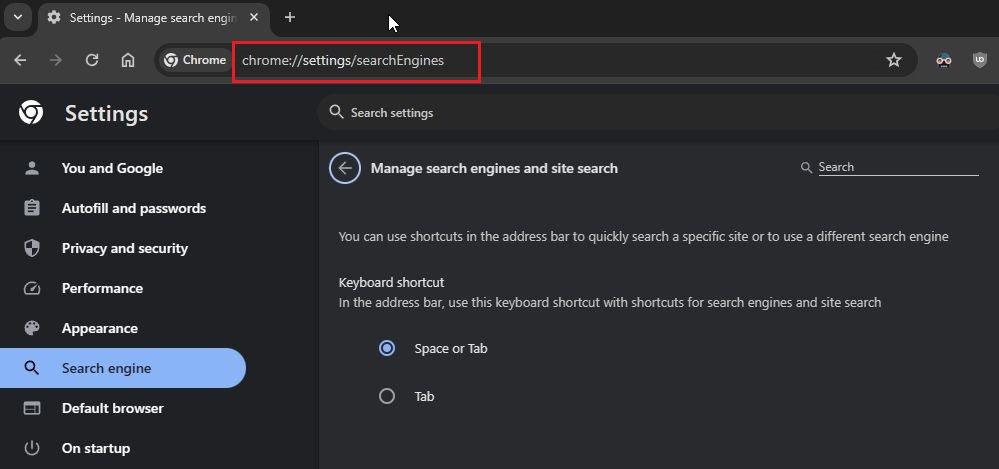The height and width of the screenshot is (469, 999).
Task: Click the Keyboard shortcut heading text
Action: (x=391, y=282)
